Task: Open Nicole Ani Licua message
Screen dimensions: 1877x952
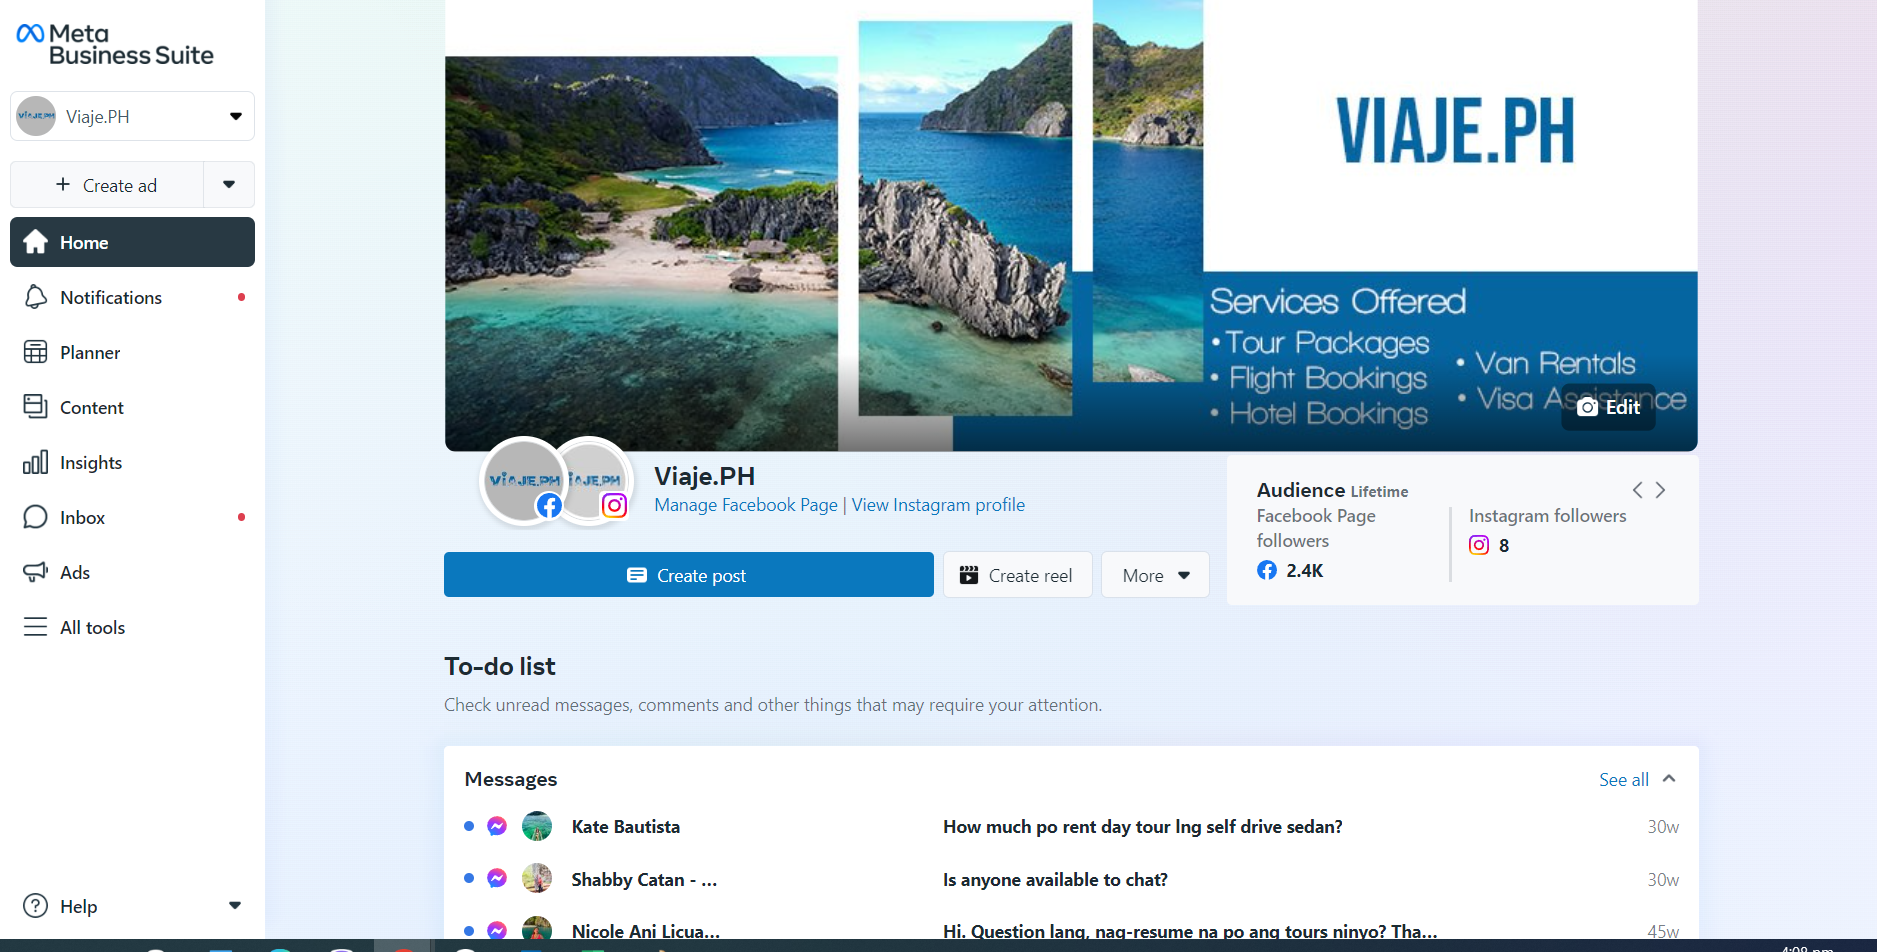Action: click(1071, 929)
